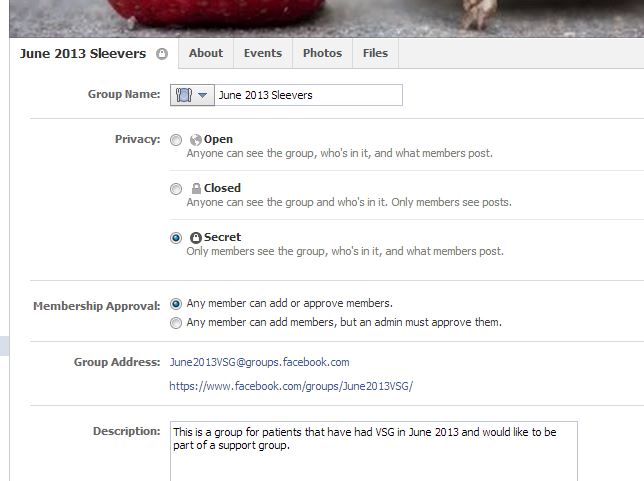Click into the Group Name text field
This screenshot has height=481, width=644.
point(308,95)
